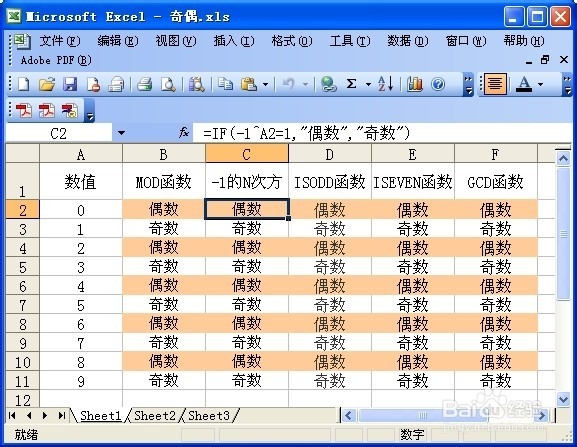Click vertical scrollbar down arrow
577x447 pixels.
[x=563, y=399]
